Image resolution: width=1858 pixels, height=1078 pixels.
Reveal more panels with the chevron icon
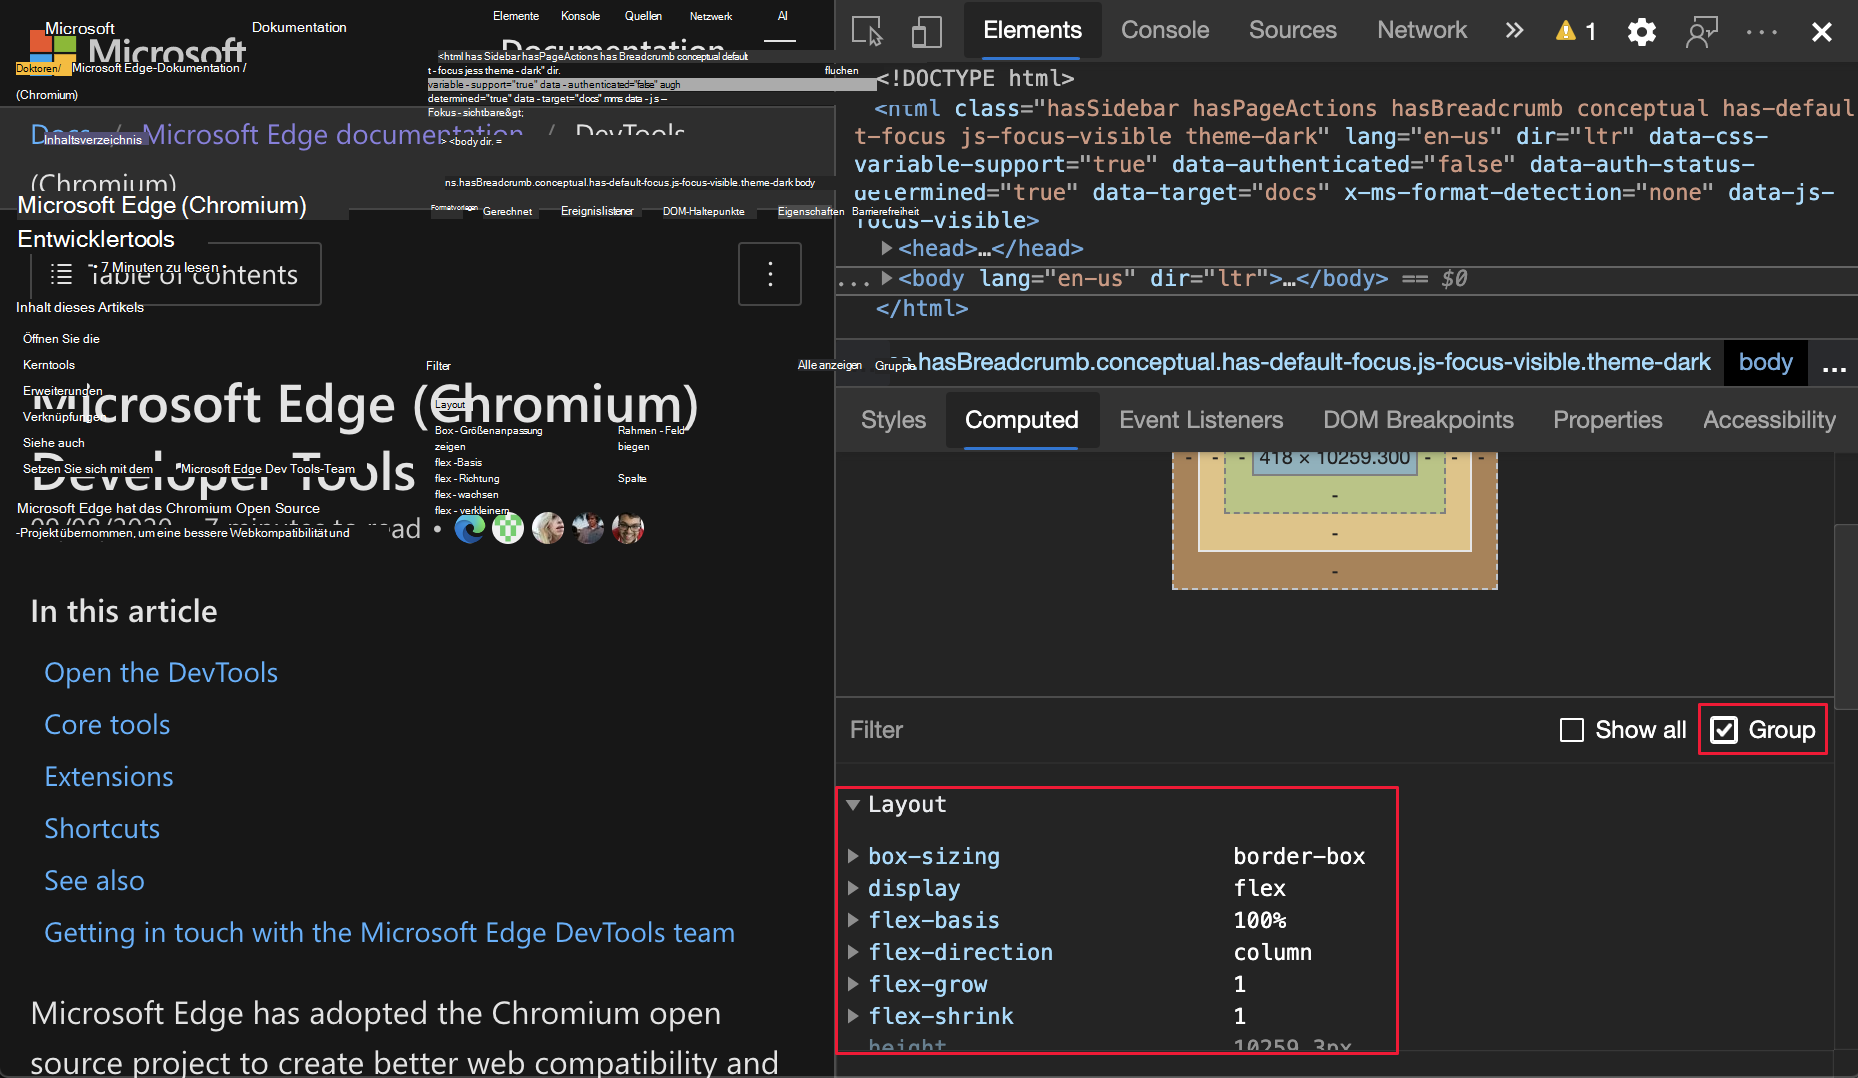(x=1514, y=29)
